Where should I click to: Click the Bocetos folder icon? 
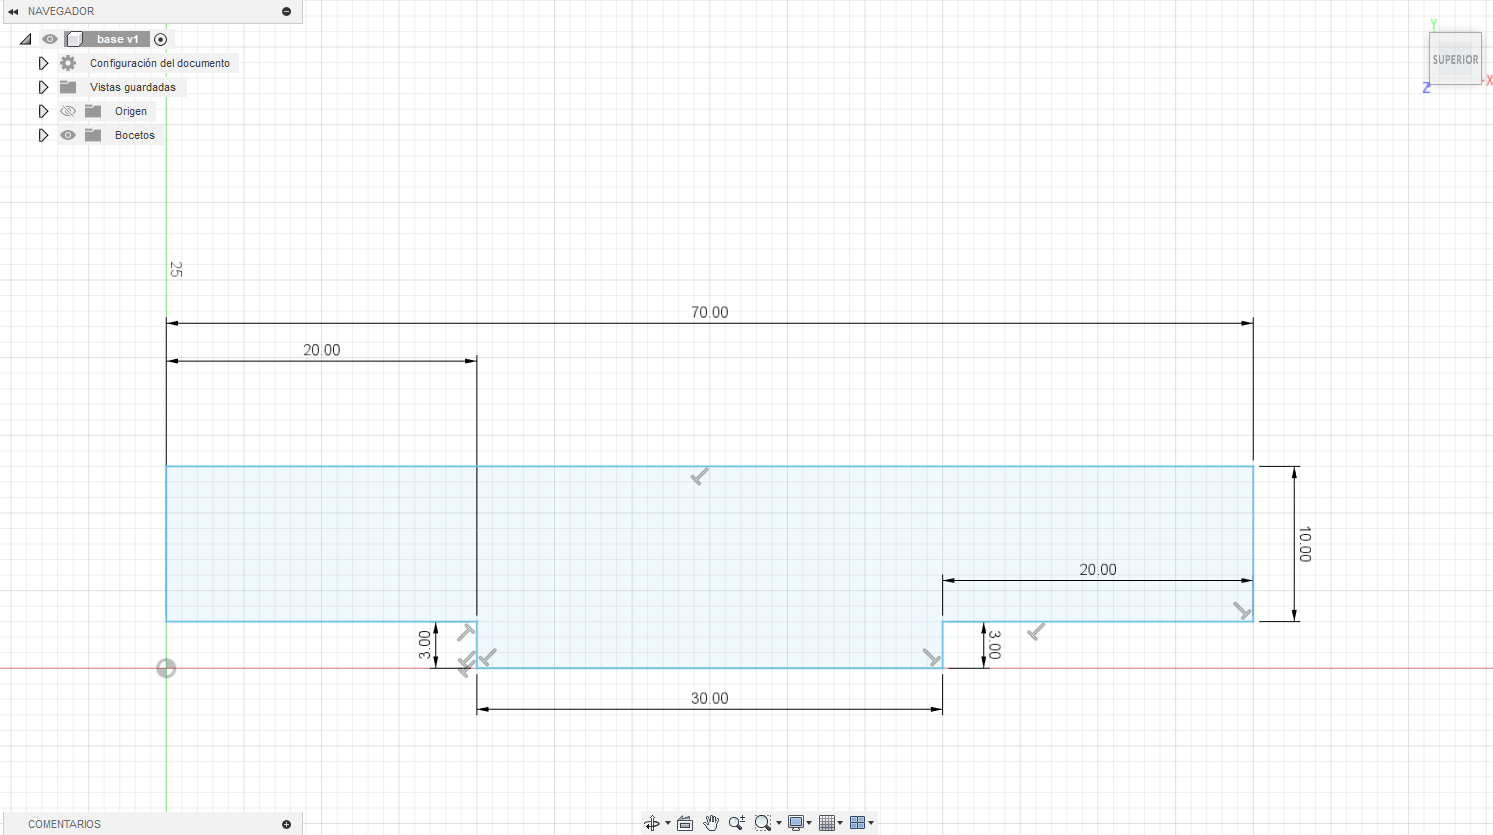tap(93, 135)
